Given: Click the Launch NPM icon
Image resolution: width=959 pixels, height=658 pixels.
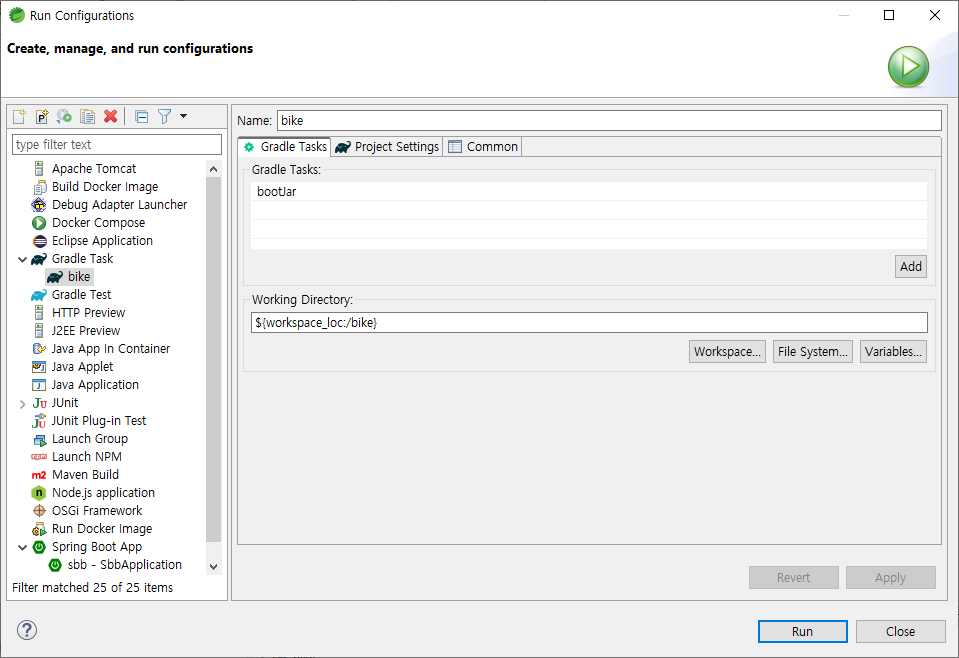Looking at the screenshot, I should coord(39,457).
